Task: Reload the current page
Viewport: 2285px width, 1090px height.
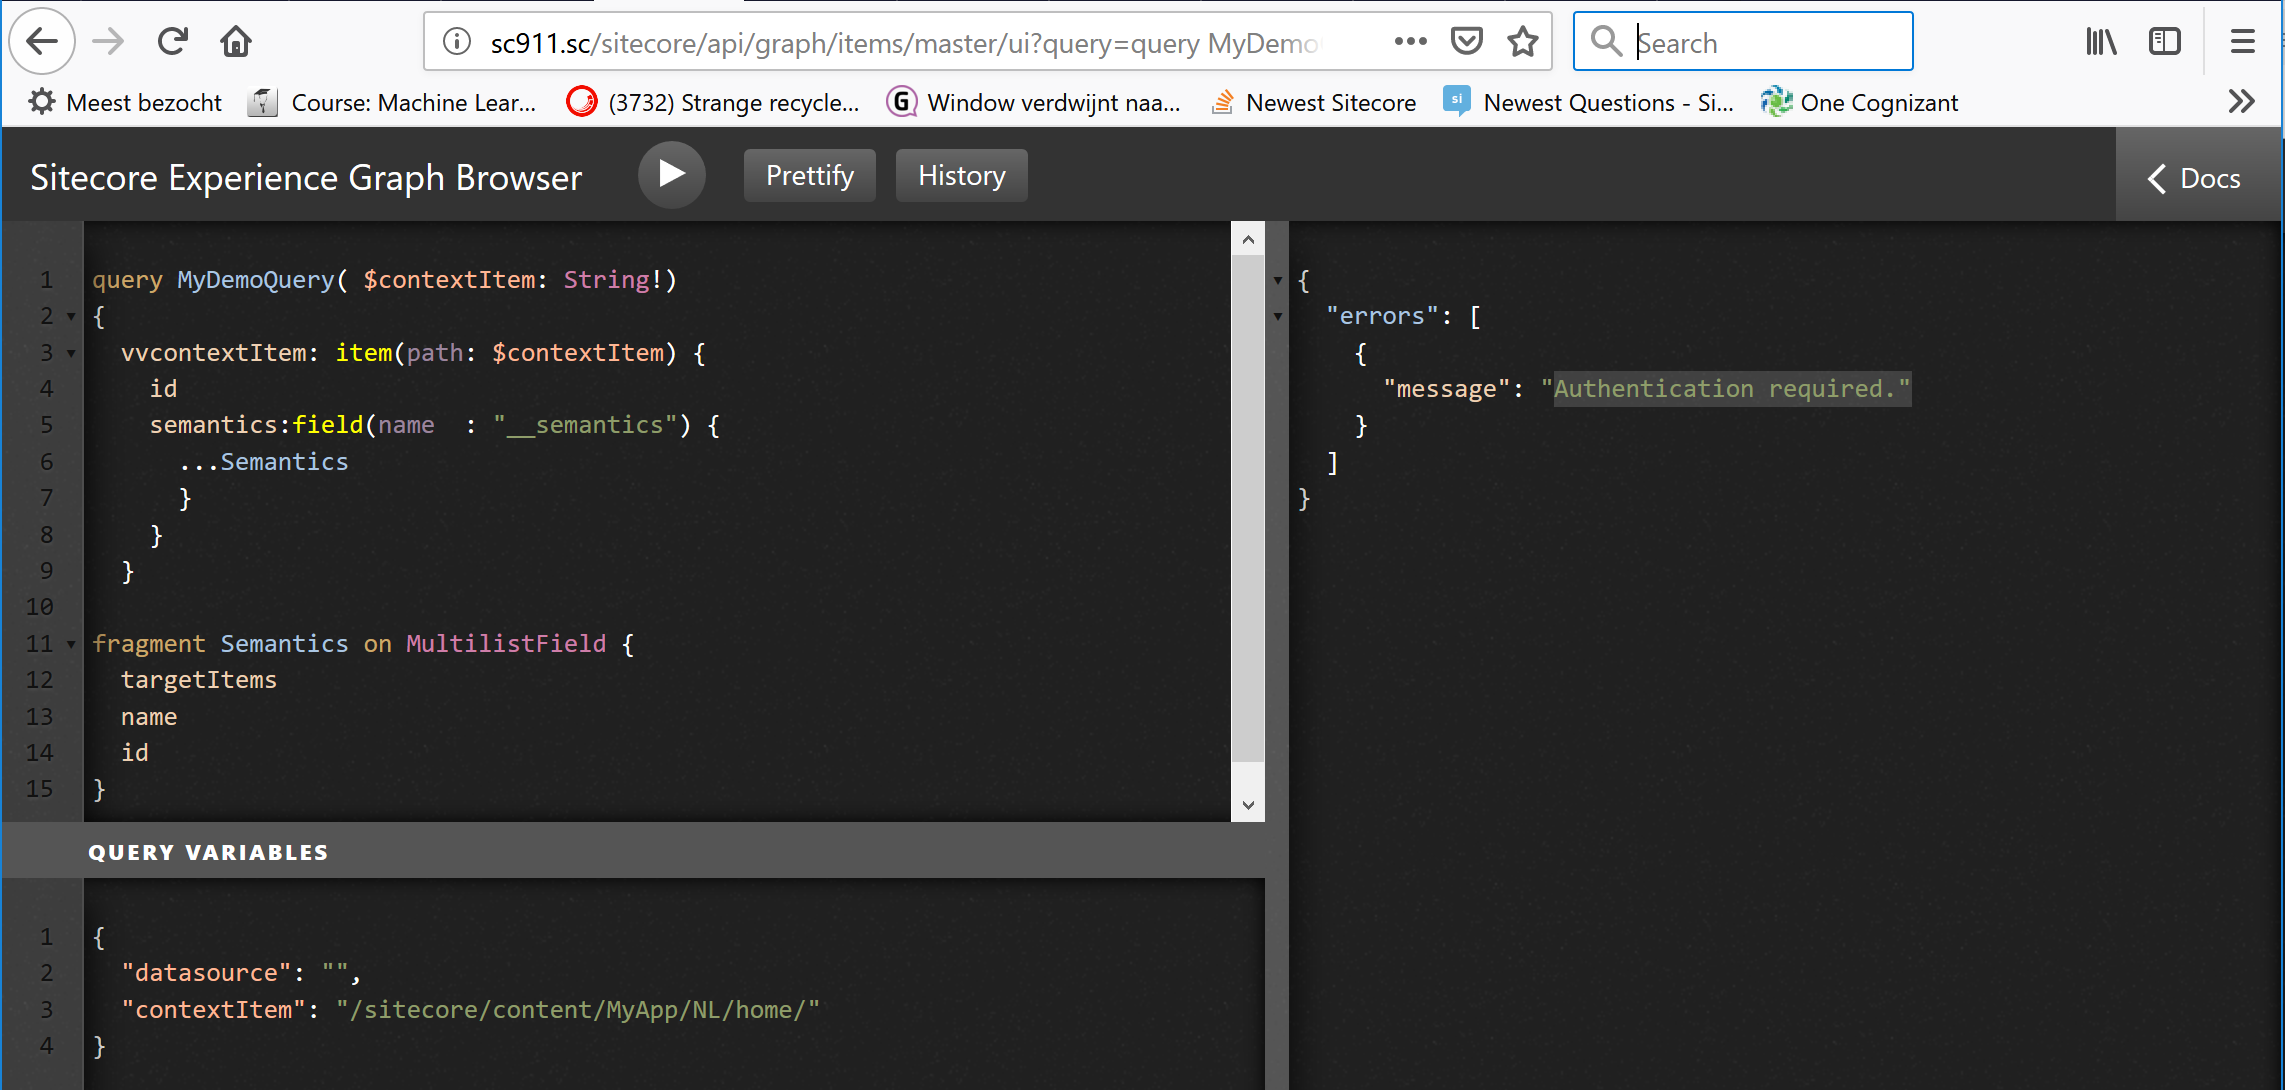Action: pyautogui.click(x=172, y=42)
